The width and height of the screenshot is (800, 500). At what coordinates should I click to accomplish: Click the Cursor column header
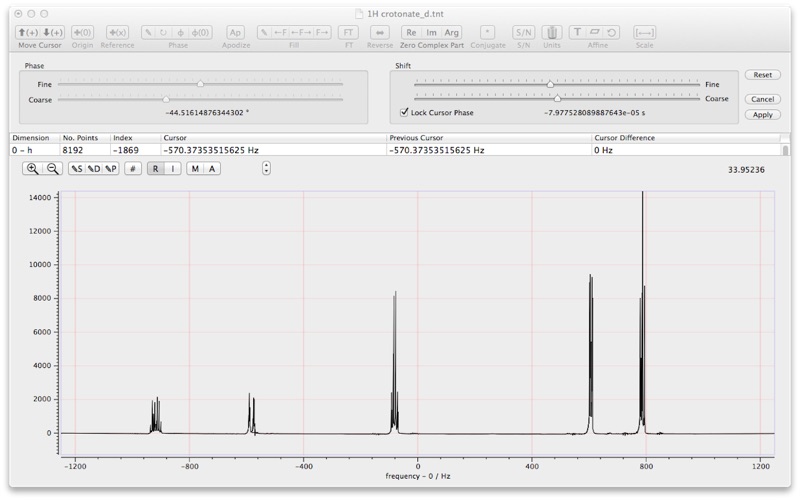coord(274,138)
